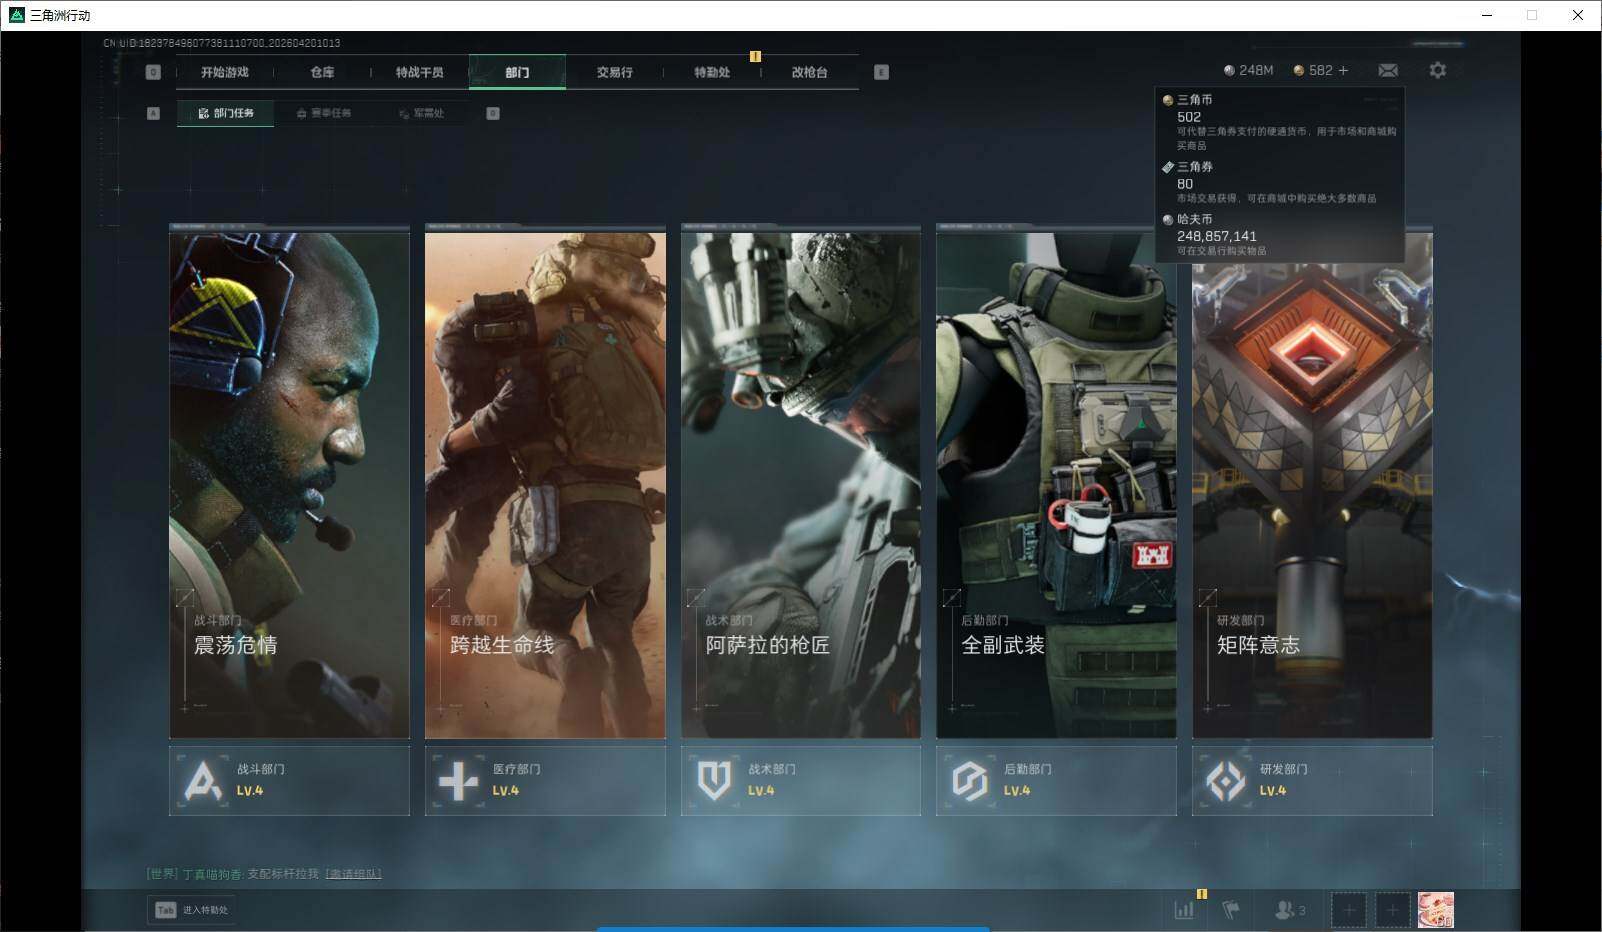
Task: Select the 部门任务 sub-tab
Action: point(226,113)
